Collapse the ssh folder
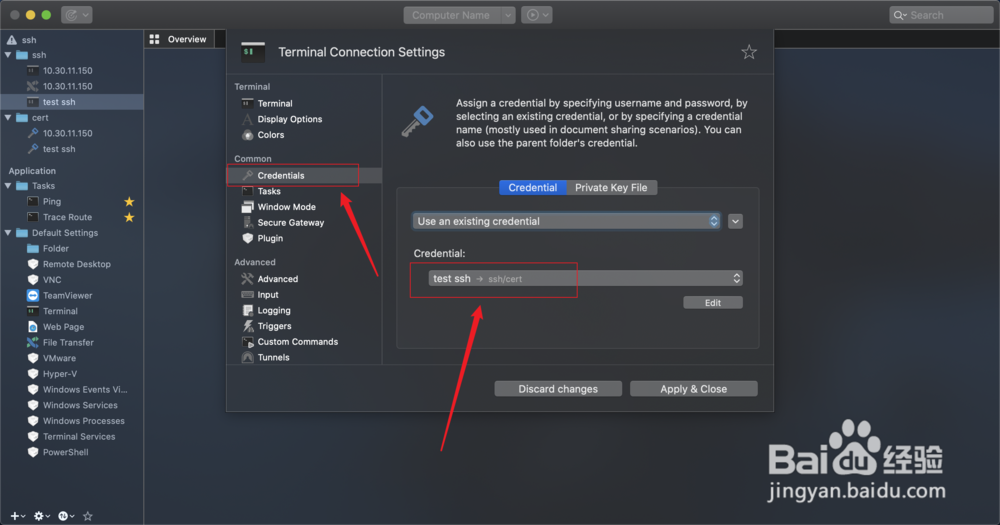The height and width of the screenshot is (525, 1000). click(8, 55)
